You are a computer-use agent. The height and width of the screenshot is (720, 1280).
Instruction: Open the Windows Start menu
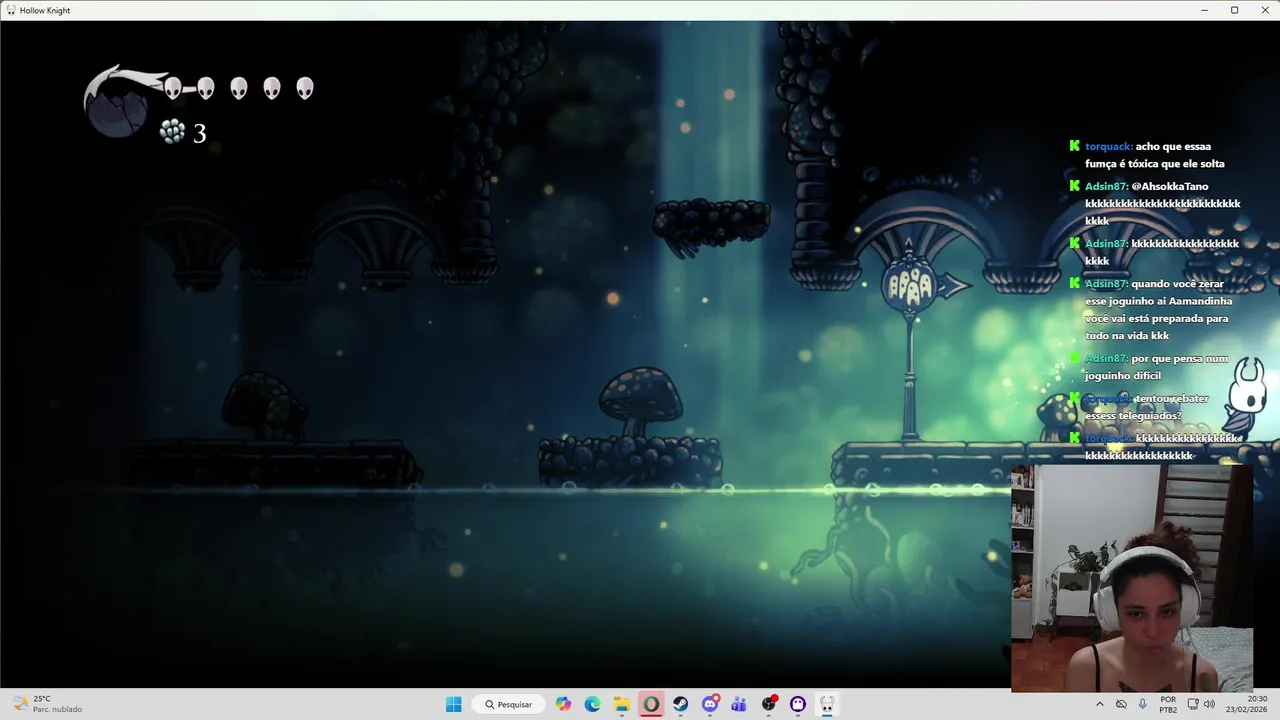[454, 704]
